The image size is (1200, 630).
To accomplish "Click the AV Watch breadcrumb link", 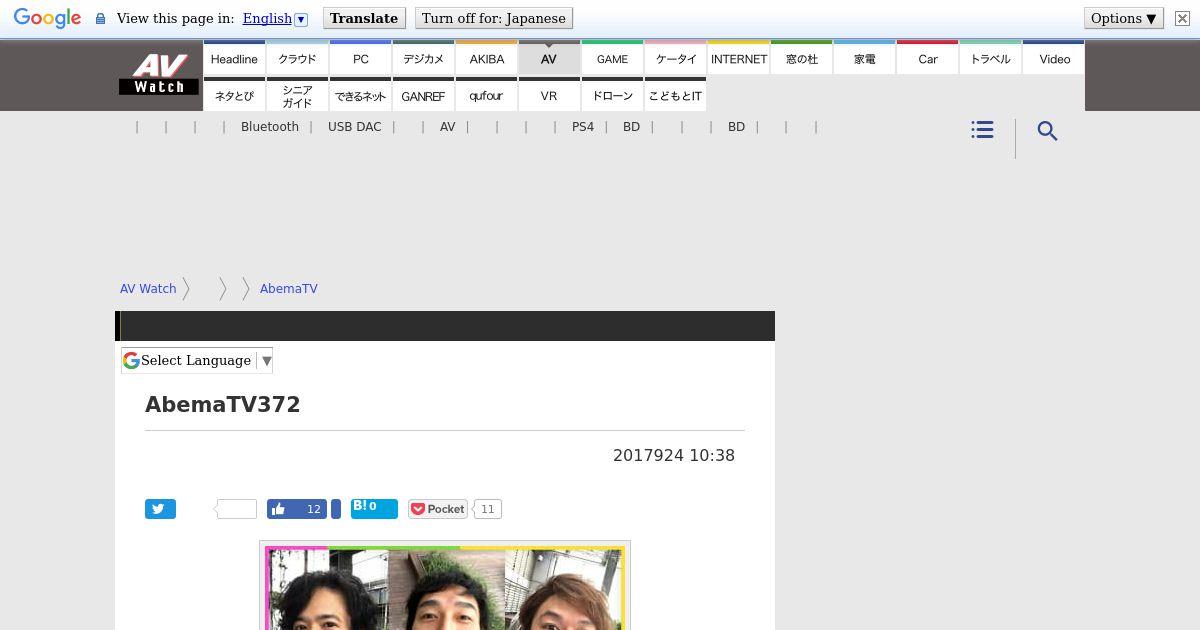I will tap(148, 289).
